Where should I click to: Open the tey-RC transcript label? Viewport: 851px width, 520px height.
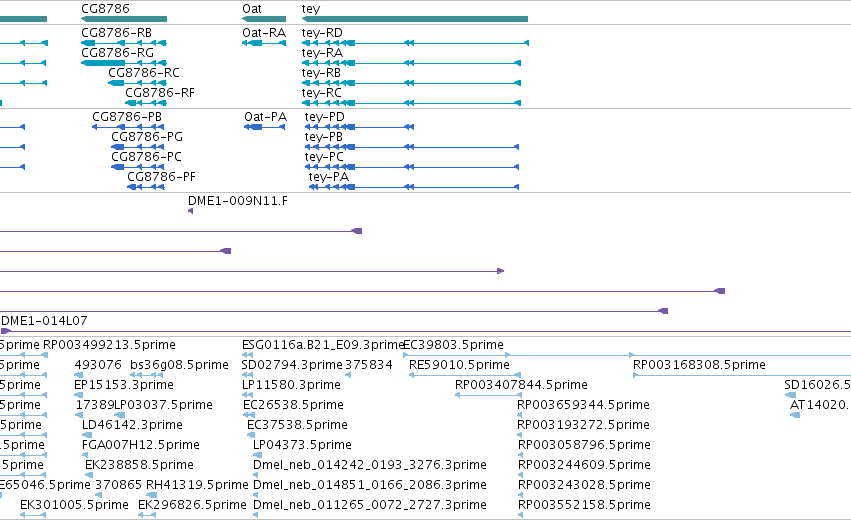(x=322, y=93)
